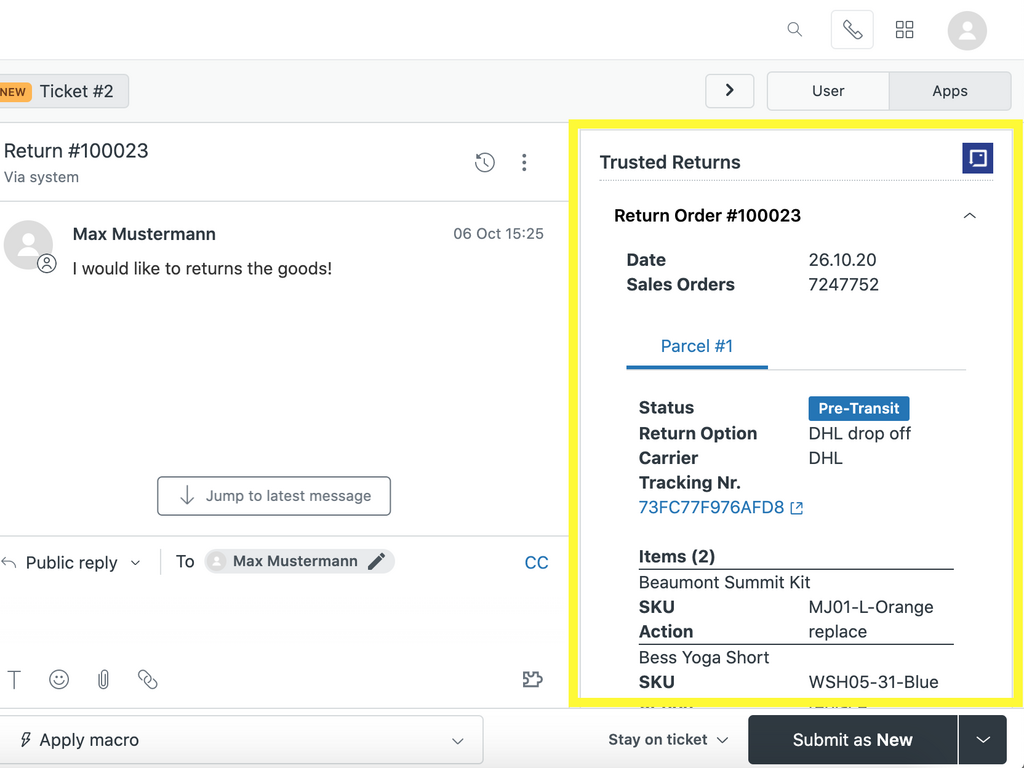This screenshot has width=1024, height=768.
Task: Click Jump to latest message button
Action: click(274, 496)
